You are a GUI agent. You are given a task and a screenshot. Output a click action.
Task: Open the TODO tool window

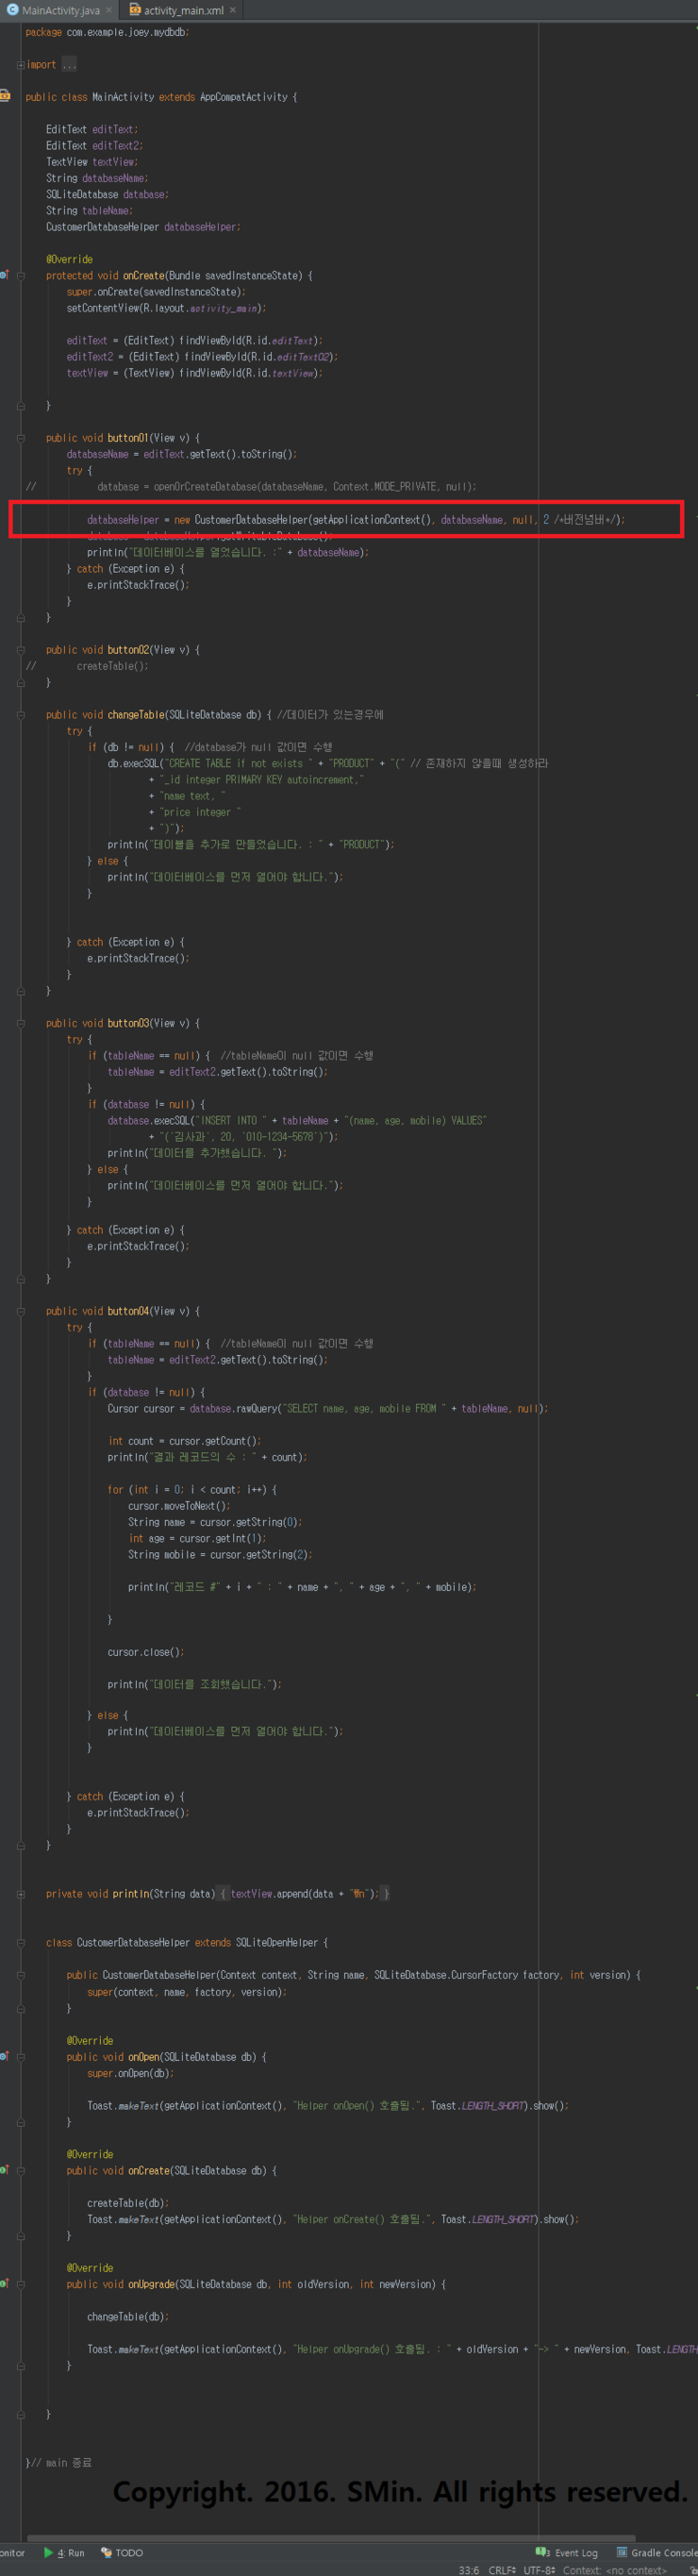tap(122, 2552)
